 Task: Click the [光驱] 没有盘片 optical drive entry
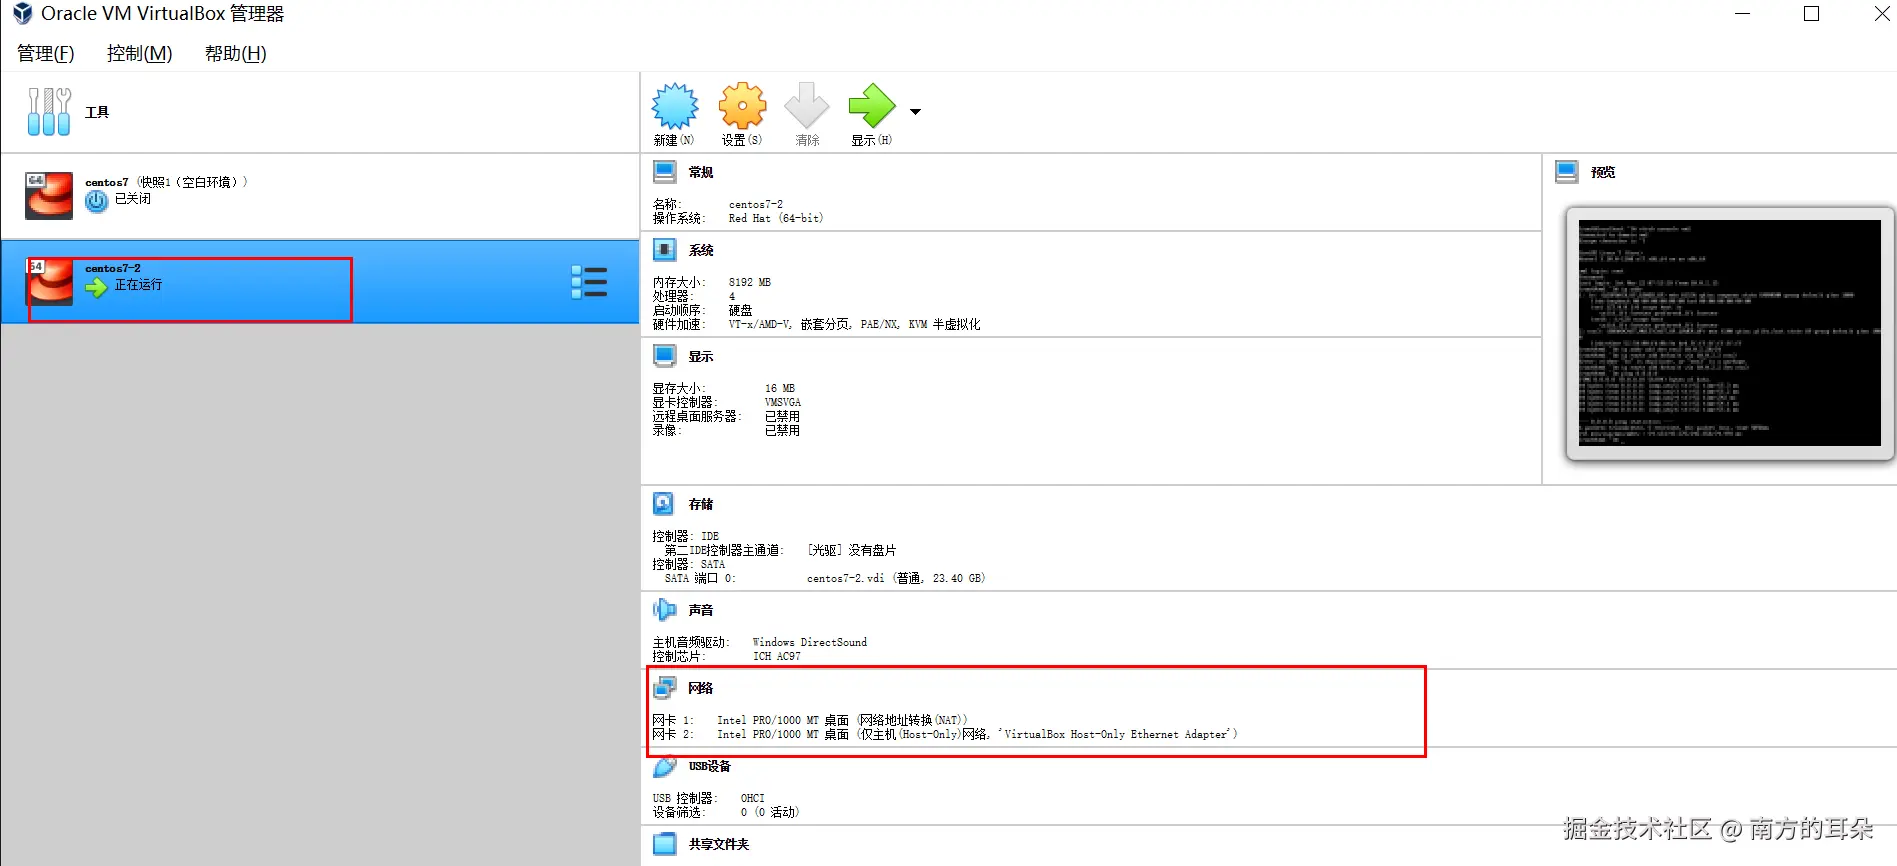click(x=852, y=550)
